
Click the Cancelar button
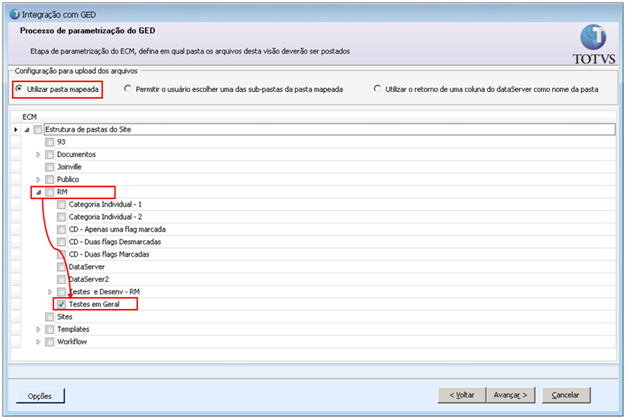(566, 395)
